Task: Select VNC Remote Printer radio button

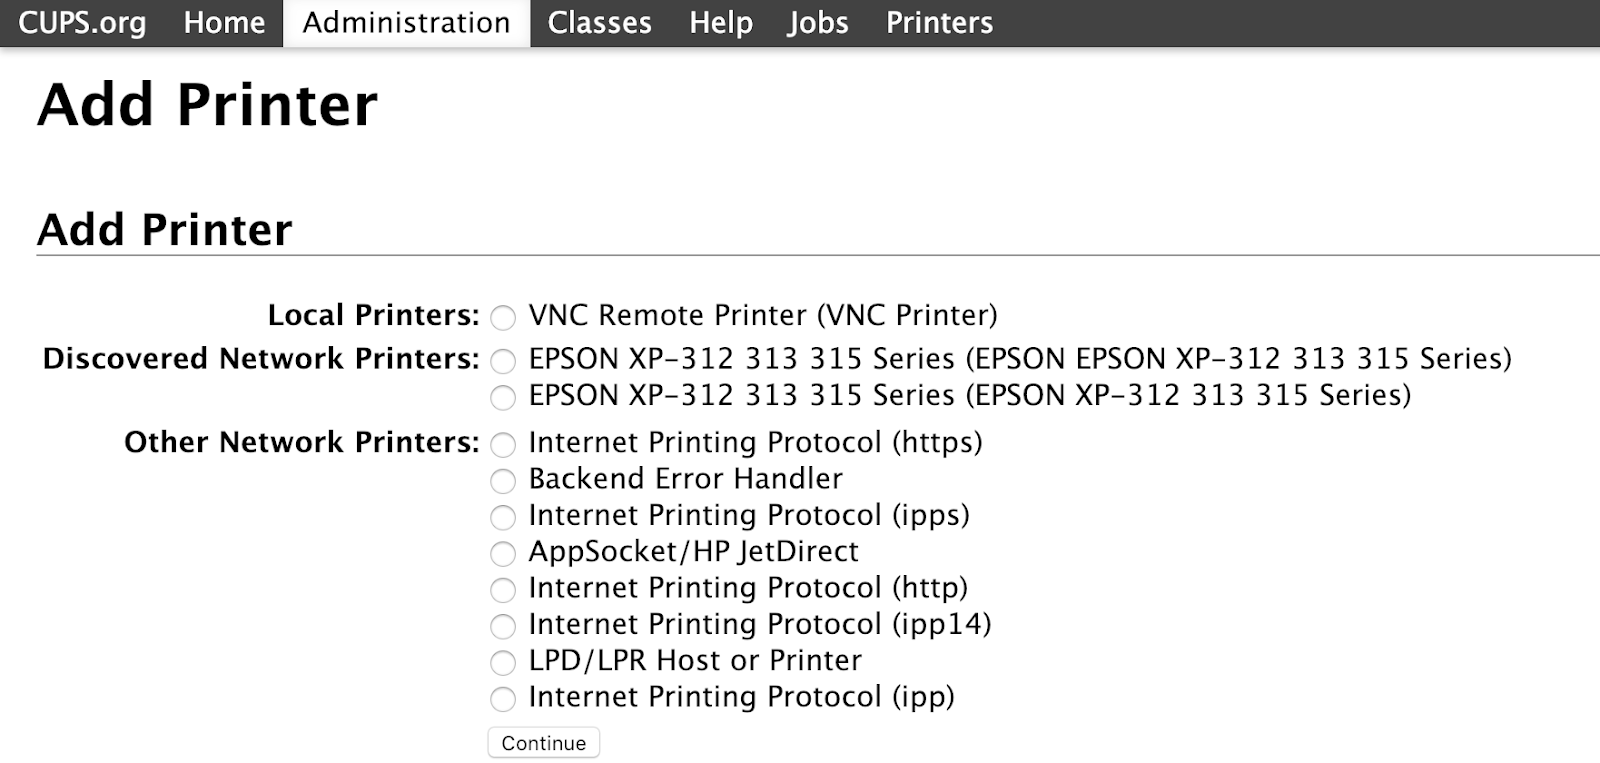Action: point(503,318)
